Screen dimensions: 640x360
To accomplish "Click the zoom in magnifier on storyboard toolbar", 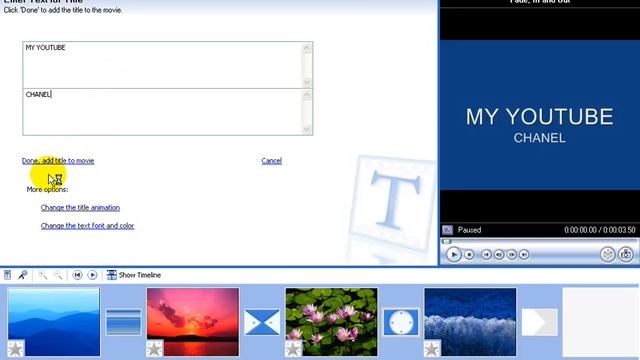I will [x=42, y=275].
